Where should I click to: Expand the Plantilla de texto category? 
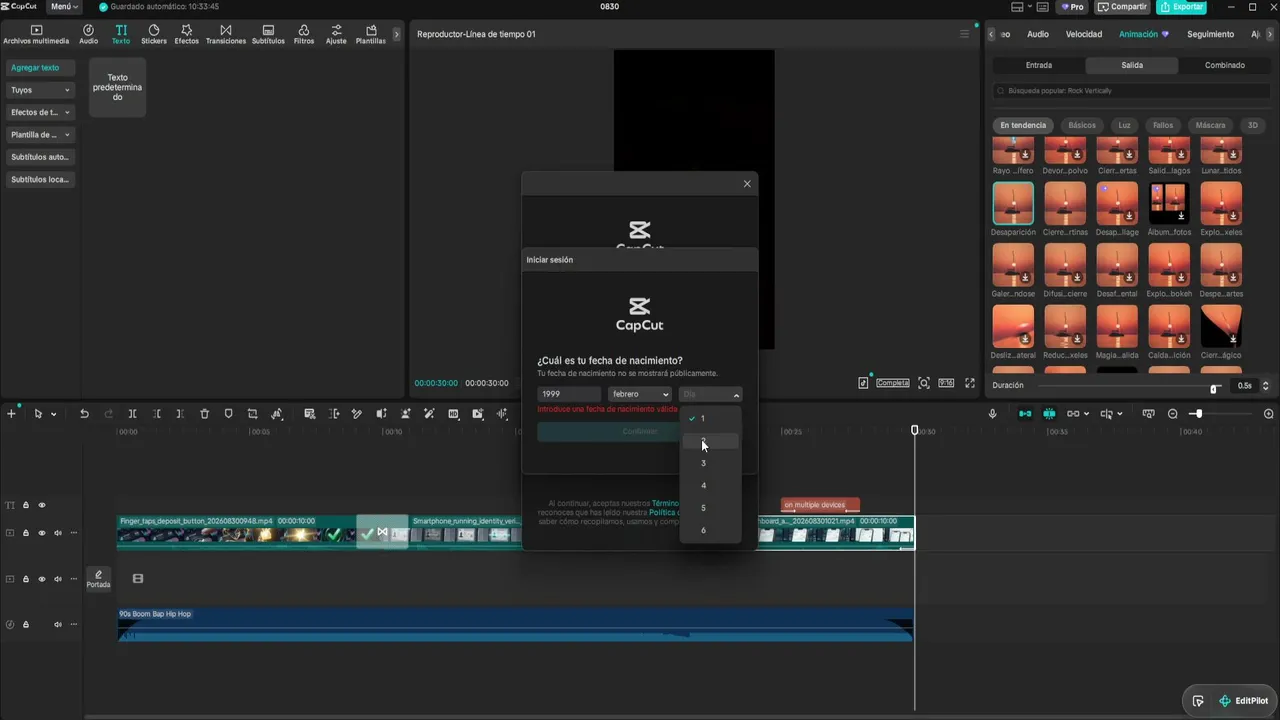tap(40, 135)
